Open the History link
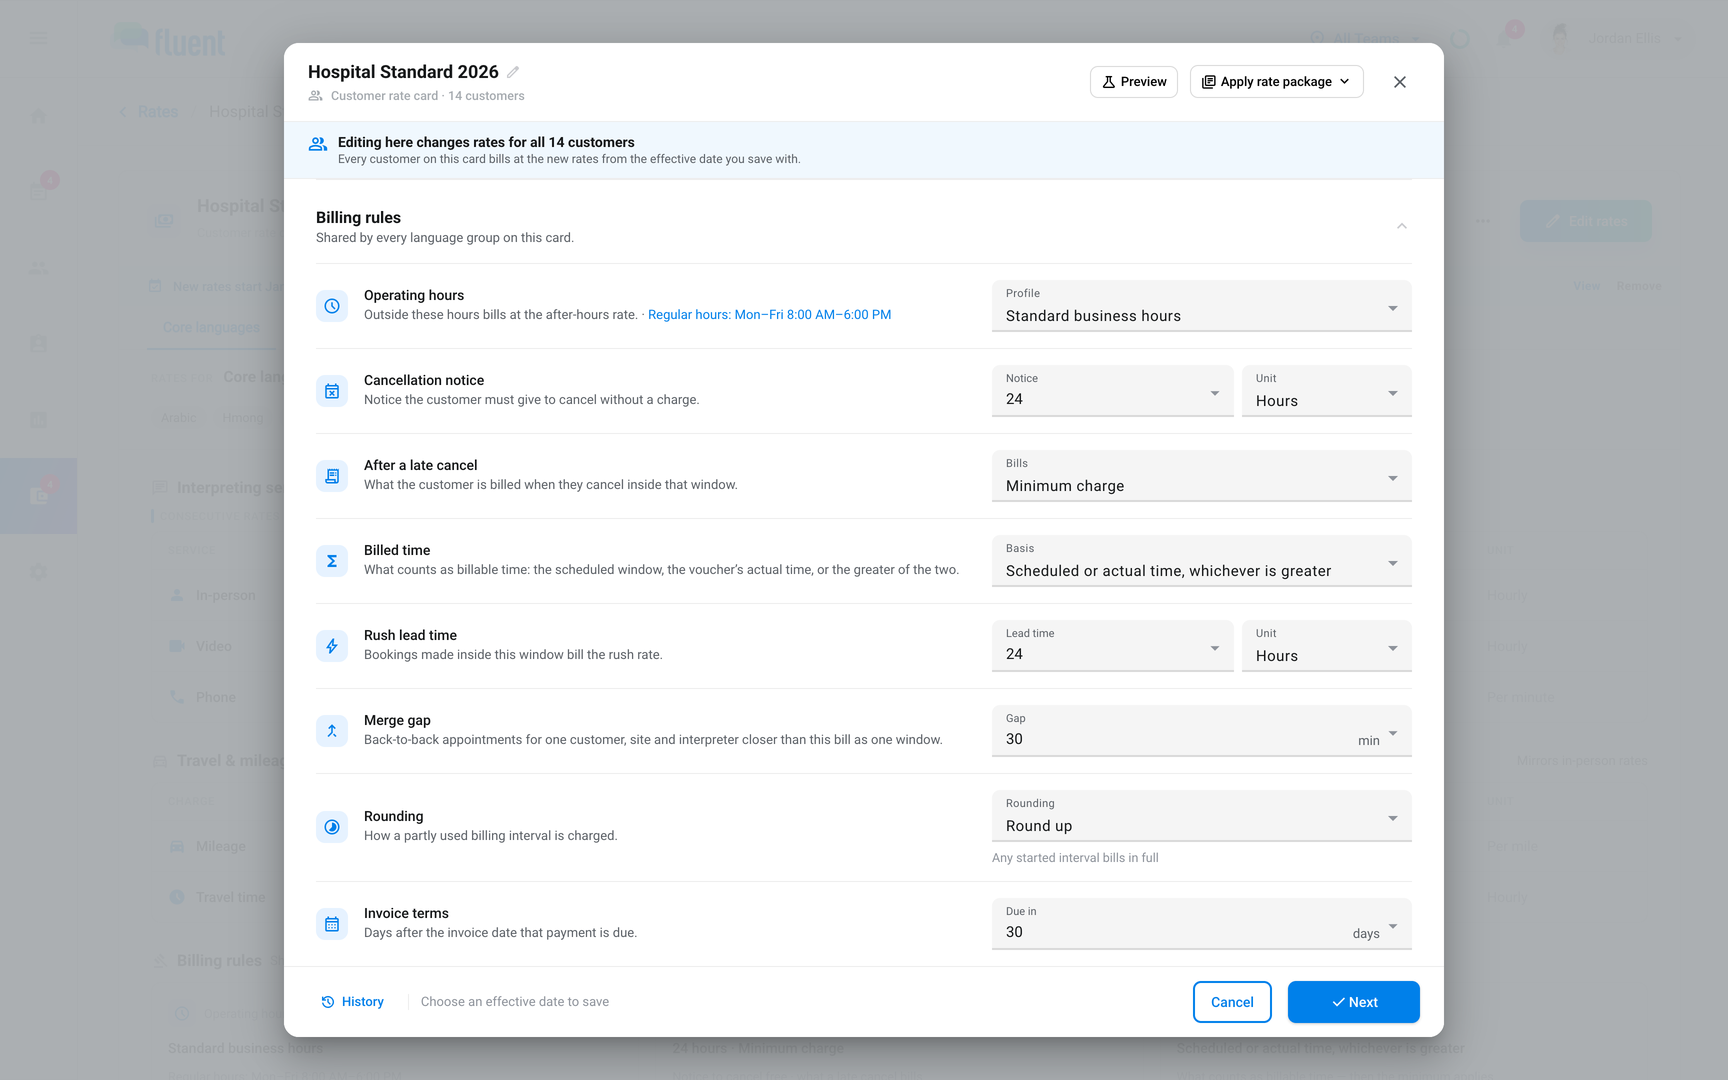The width and height of the screenshot is (1728, 1080). [353, 1002]
